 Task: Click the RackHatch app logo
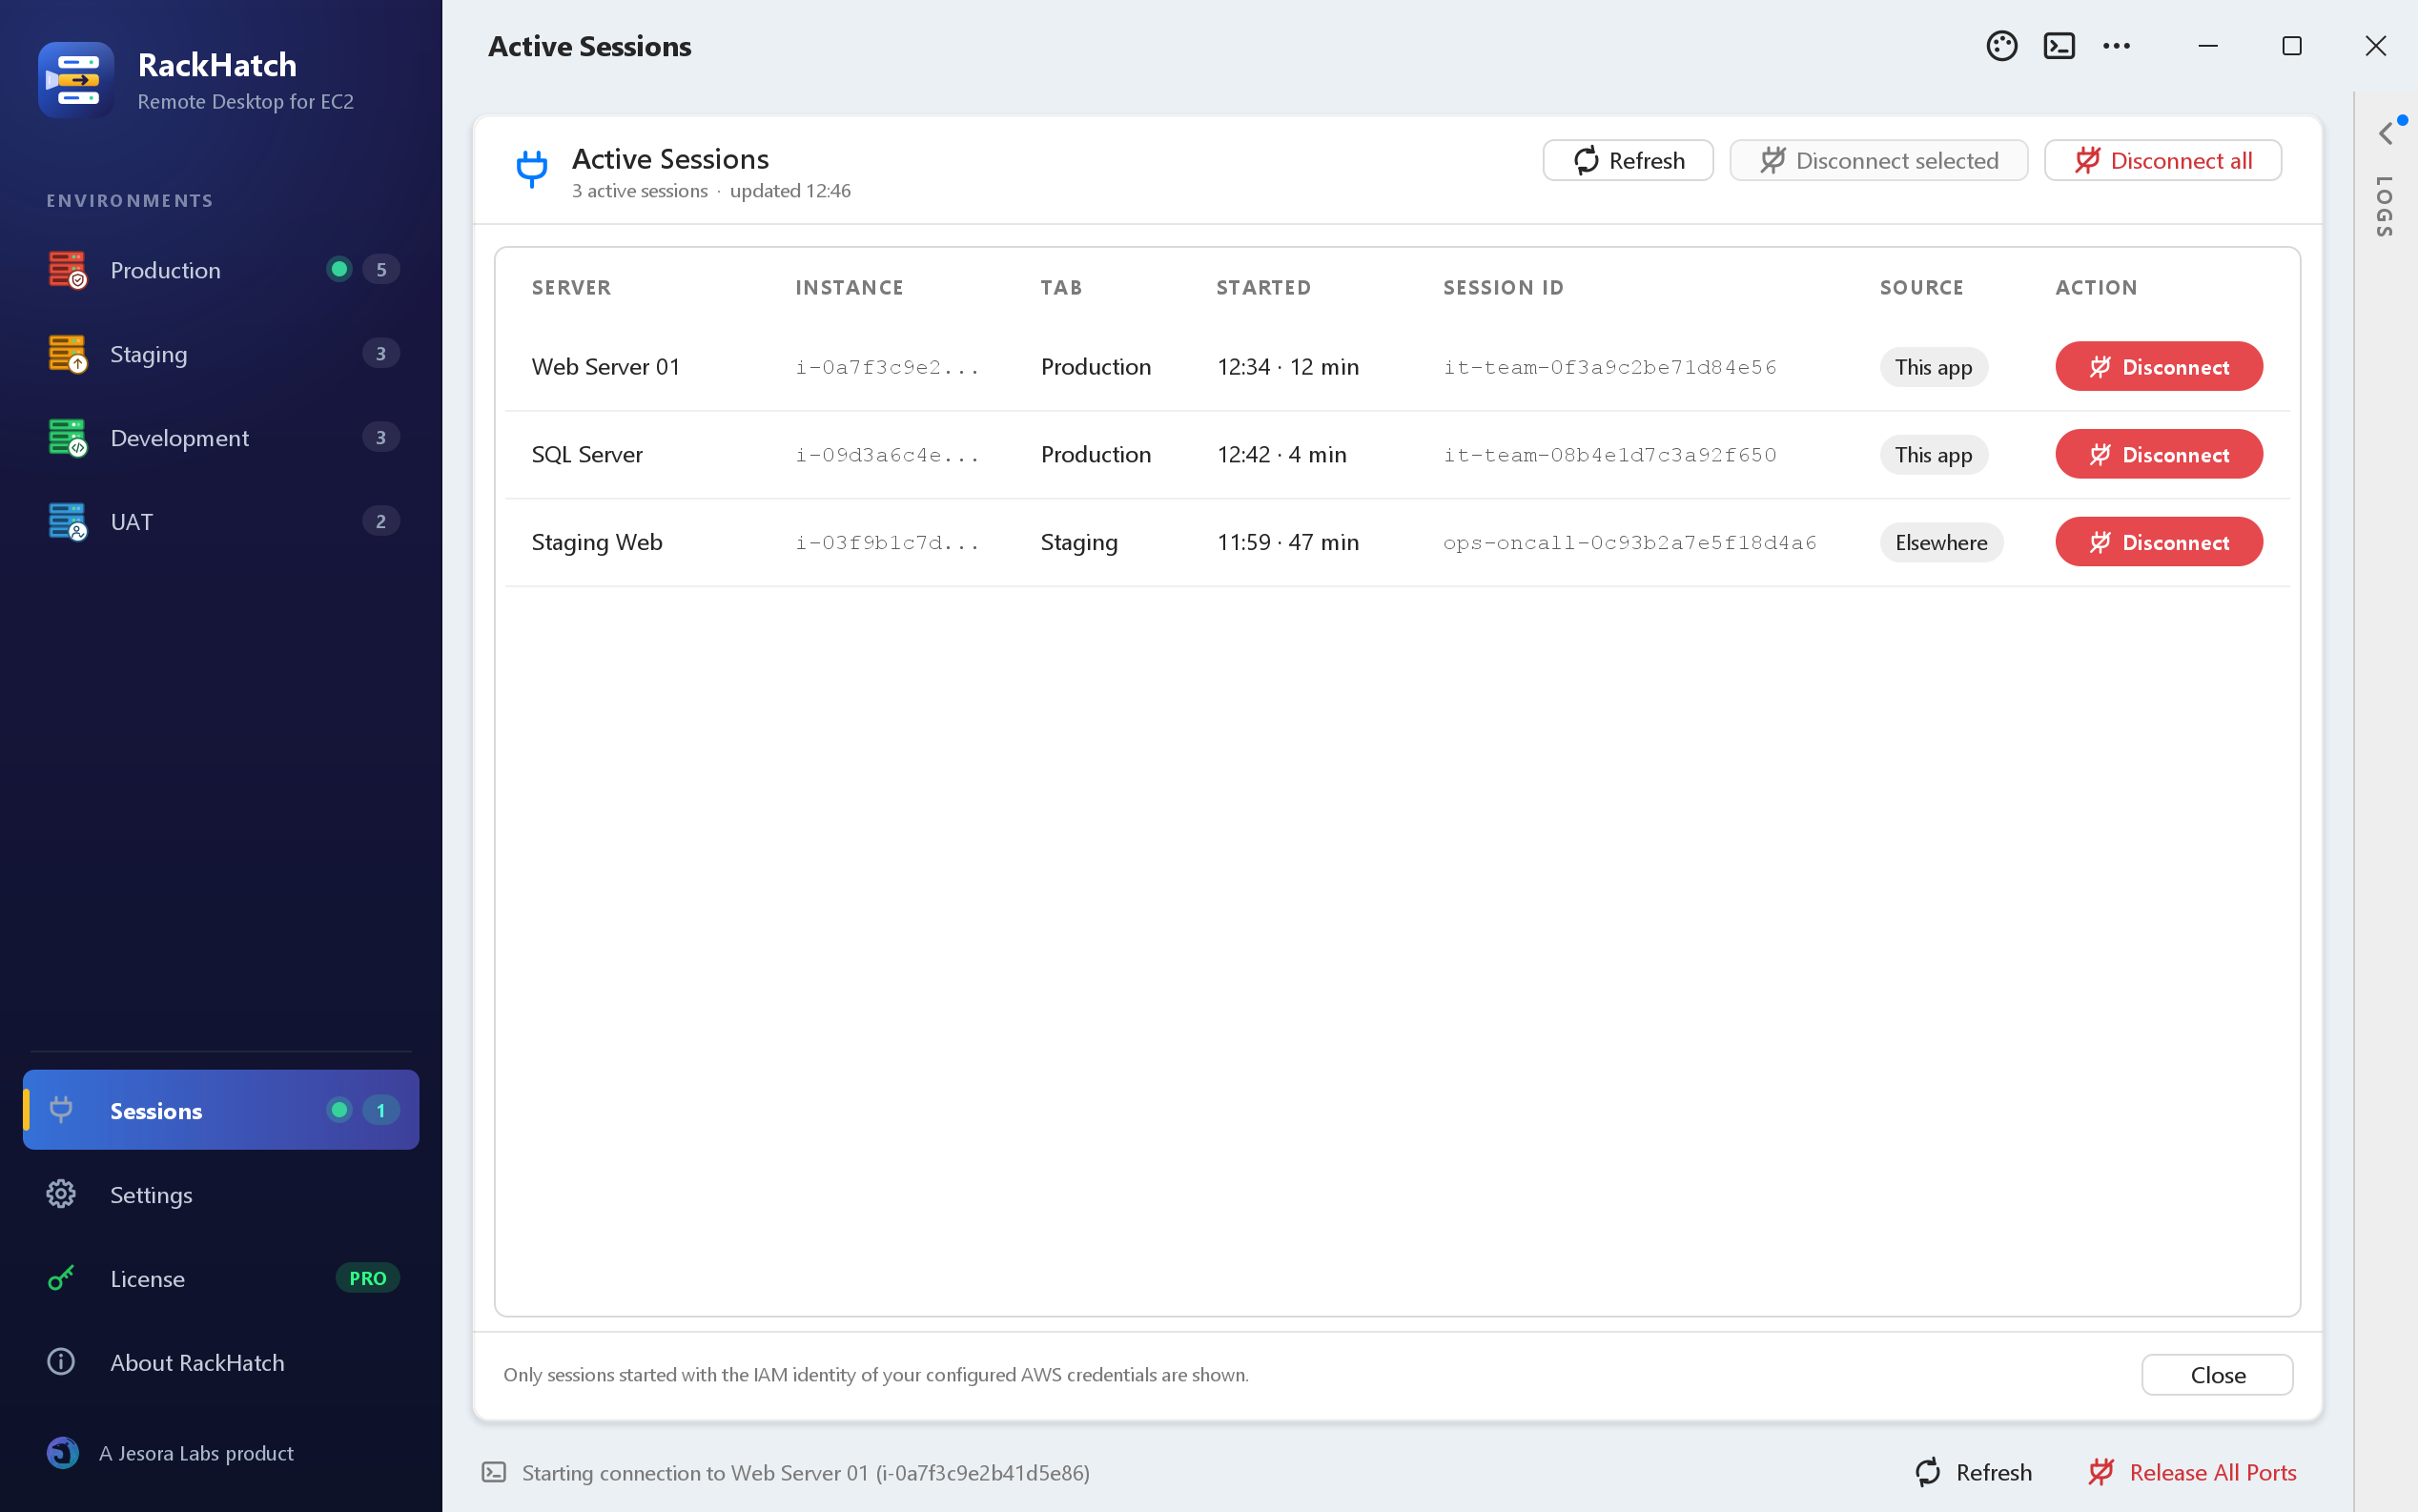click(76, 80)
